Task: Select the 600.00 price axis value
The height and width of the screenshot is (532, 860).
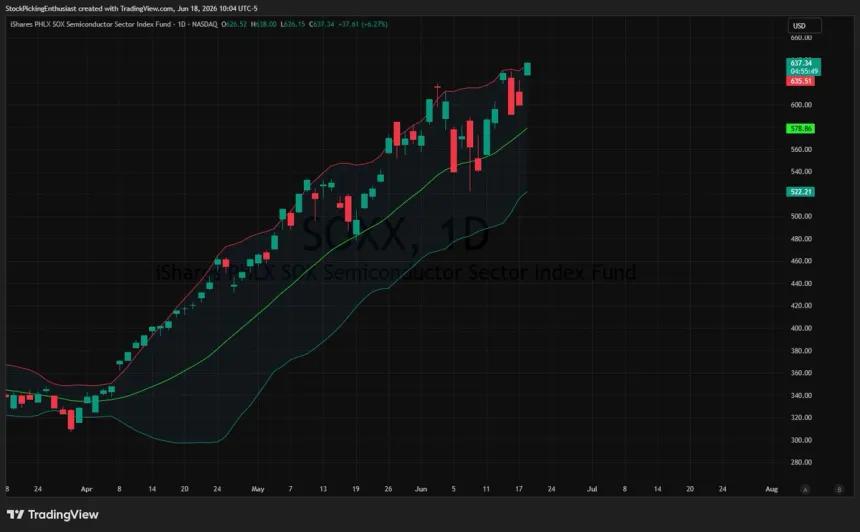Action: click(x=801, y=105)
